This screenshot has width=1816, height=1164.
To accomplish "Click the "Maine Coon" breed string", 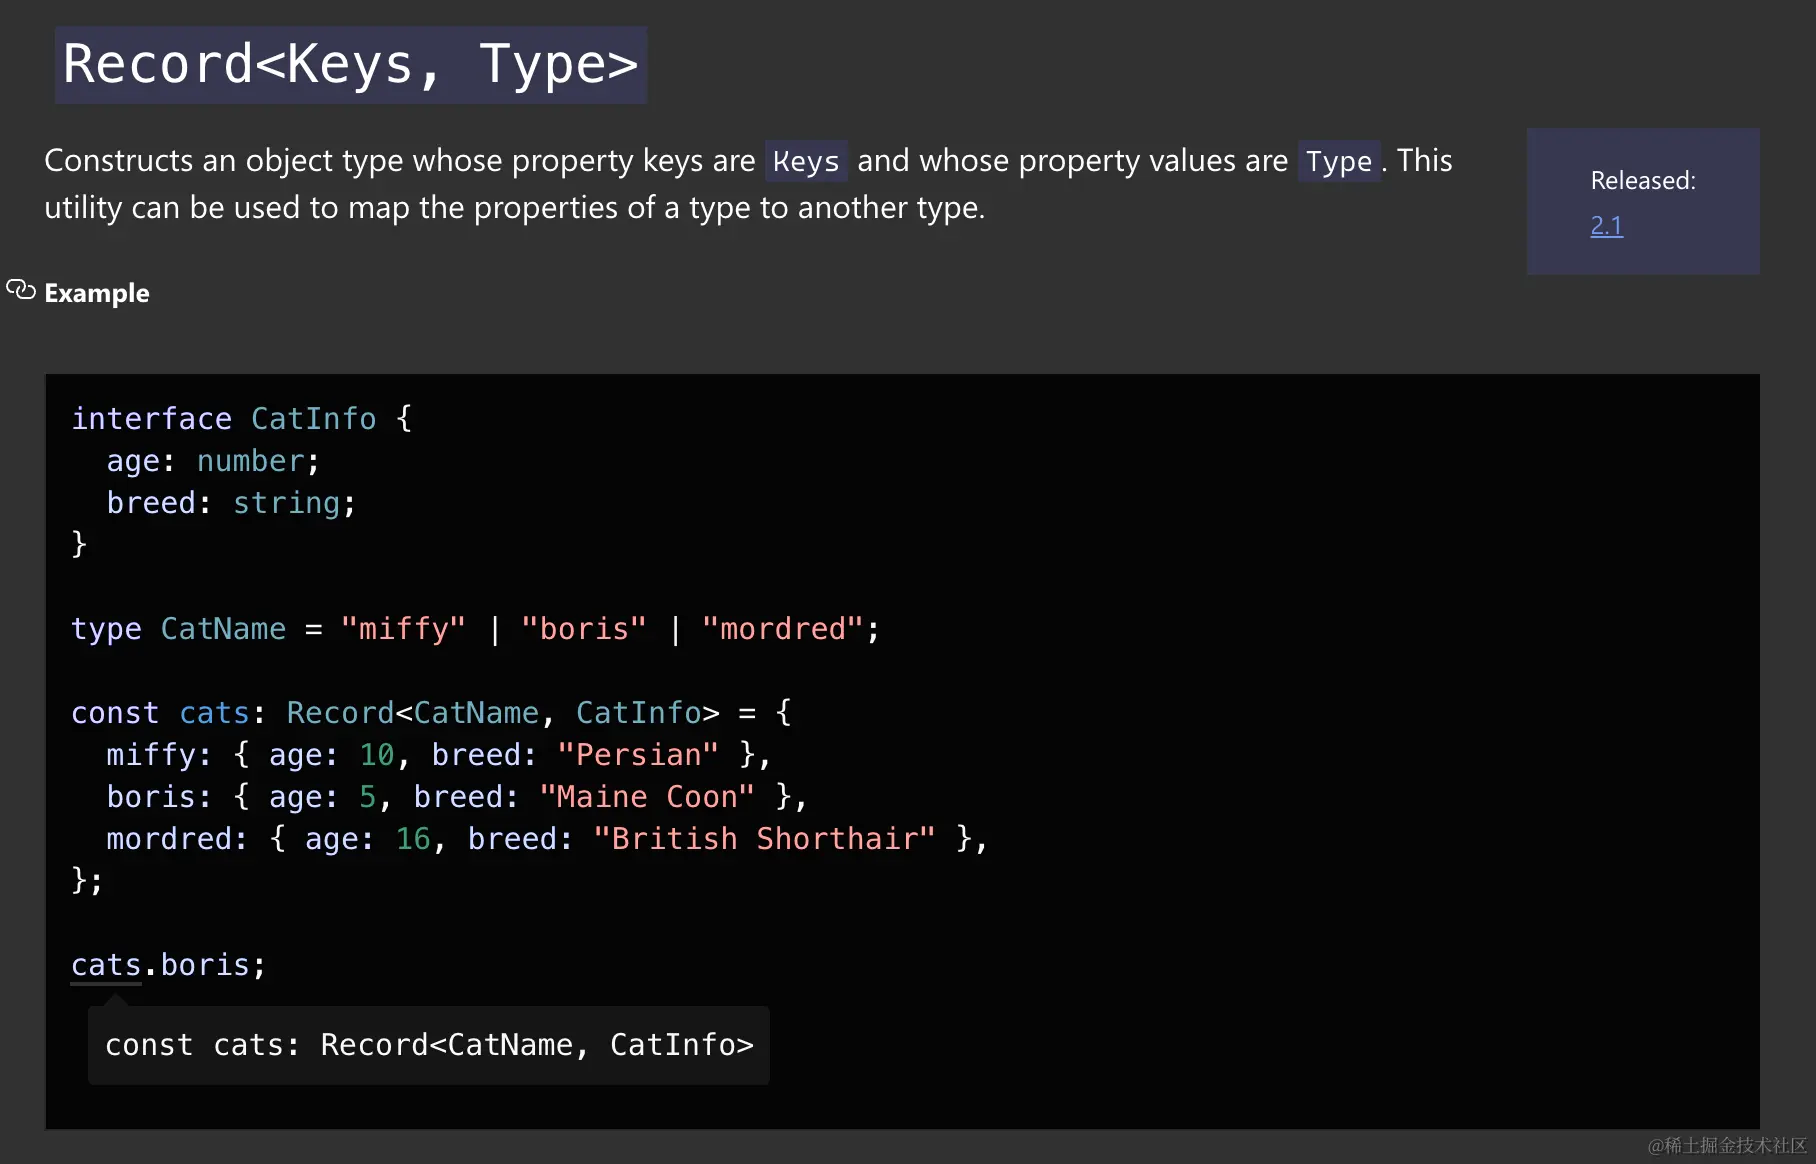I will click(x=646, y=797).
